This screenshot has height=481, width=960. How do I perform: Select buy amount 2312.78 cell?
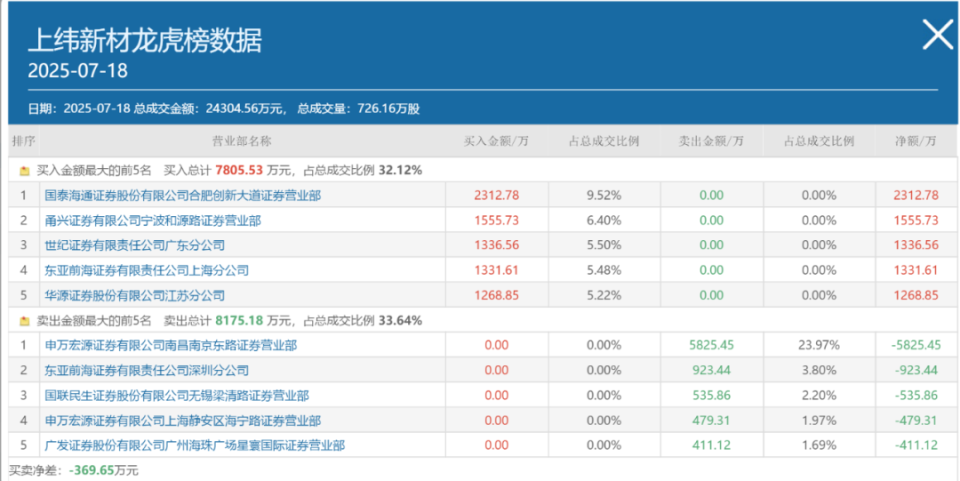coord(497,196)
